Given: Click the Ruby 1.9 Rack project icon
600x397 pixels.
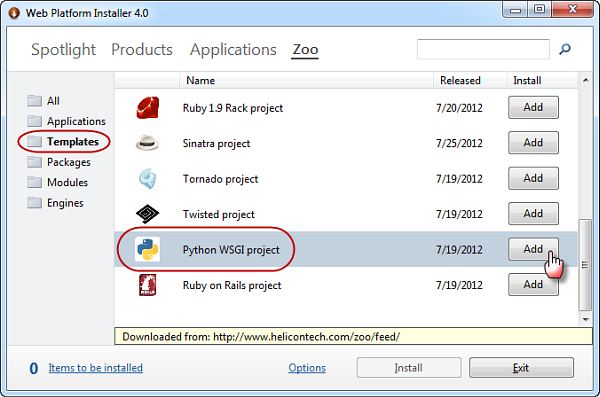Looking at the screenshot, I should click(x=148, y=108).
